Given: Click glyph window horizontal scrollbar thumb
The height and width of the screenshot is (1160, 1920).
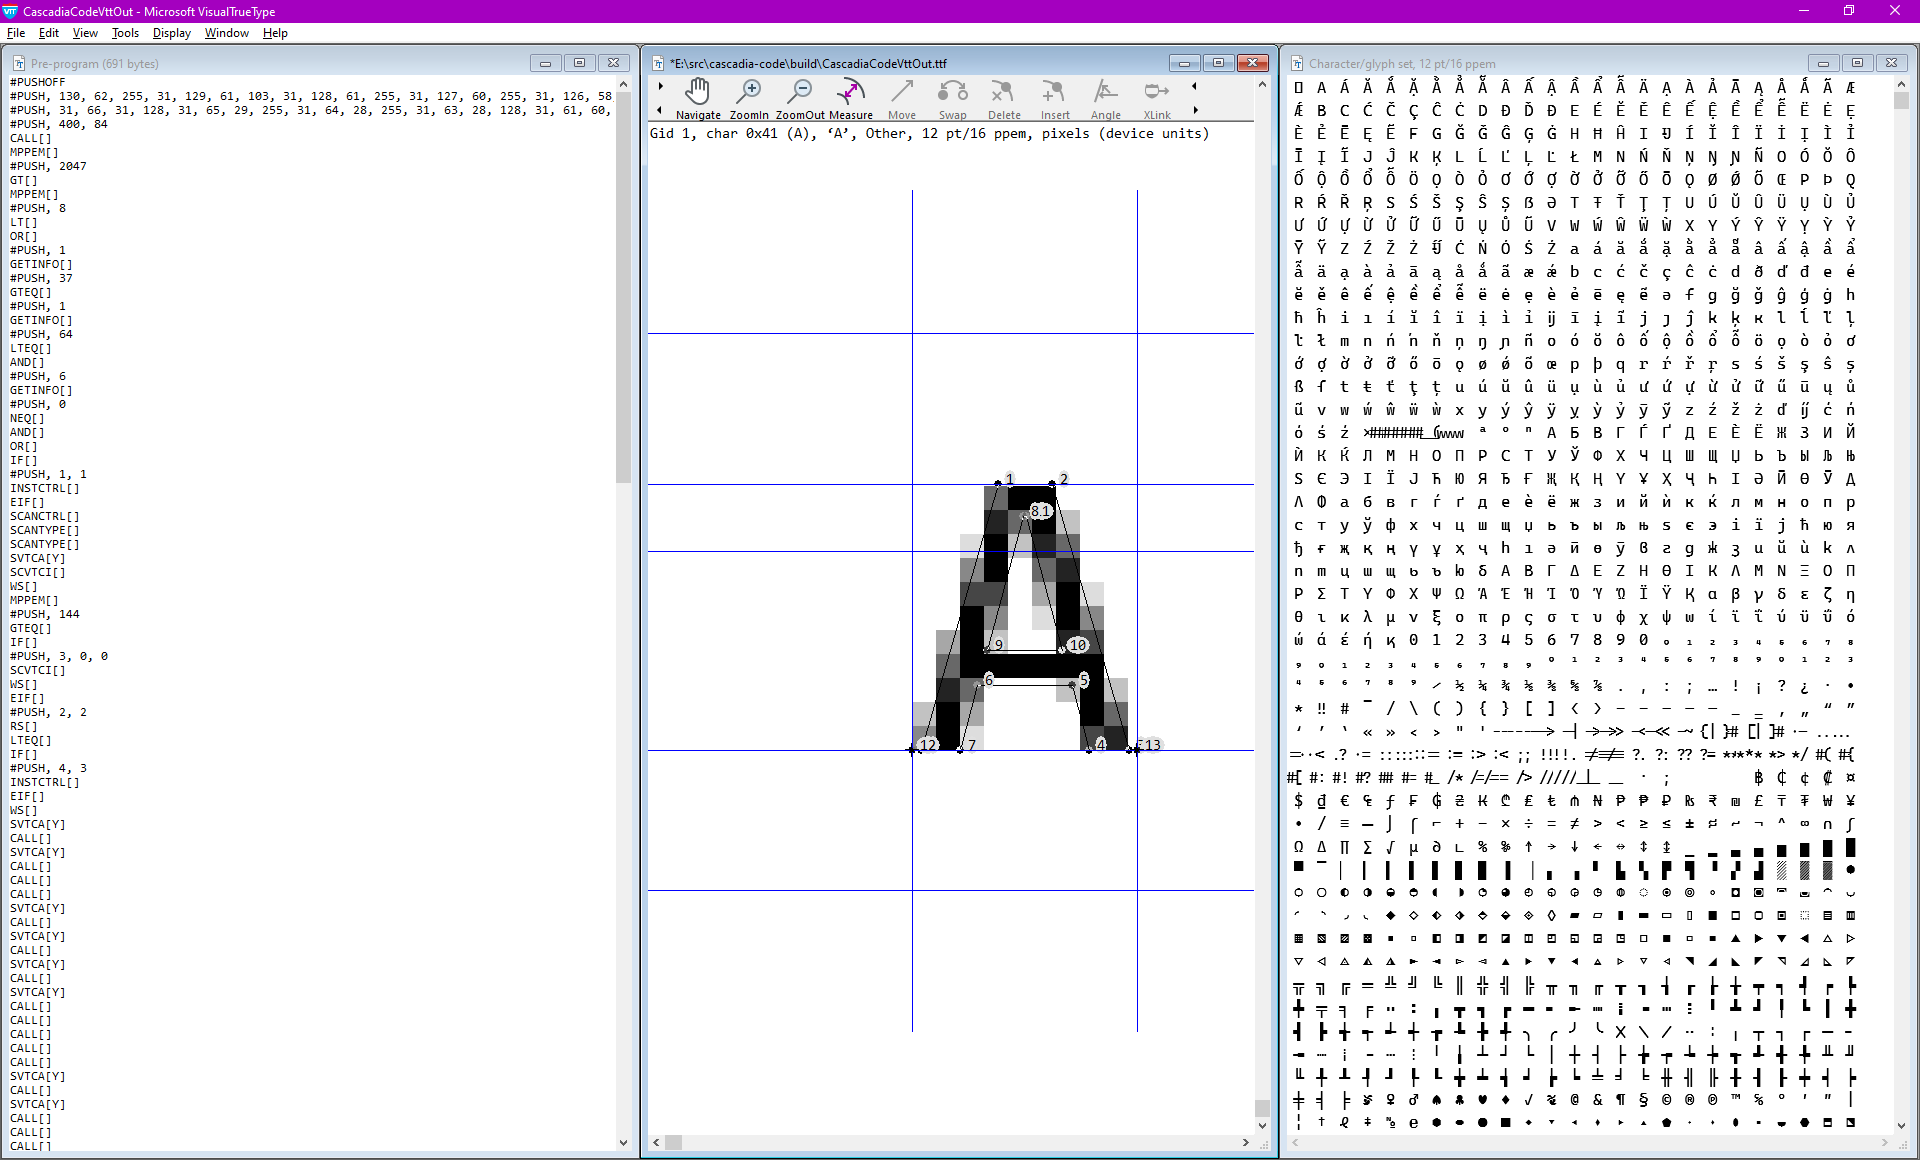Looking at the screenshot, I should point(673,1142).
